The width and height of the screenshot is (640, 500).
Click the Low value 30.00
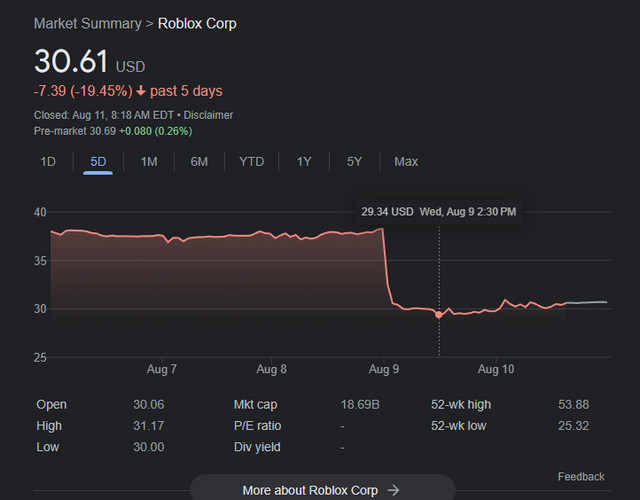149,447
